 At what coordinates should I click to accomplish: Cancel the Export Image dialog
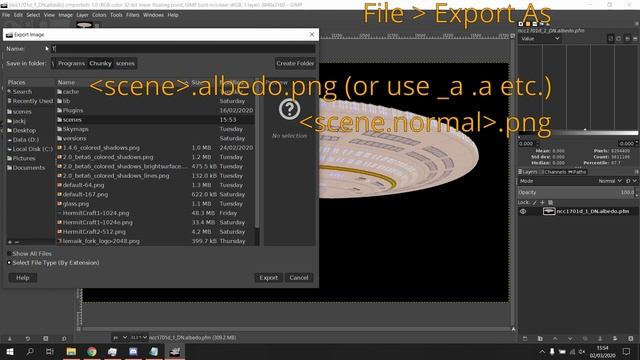(x=299, y=278)
